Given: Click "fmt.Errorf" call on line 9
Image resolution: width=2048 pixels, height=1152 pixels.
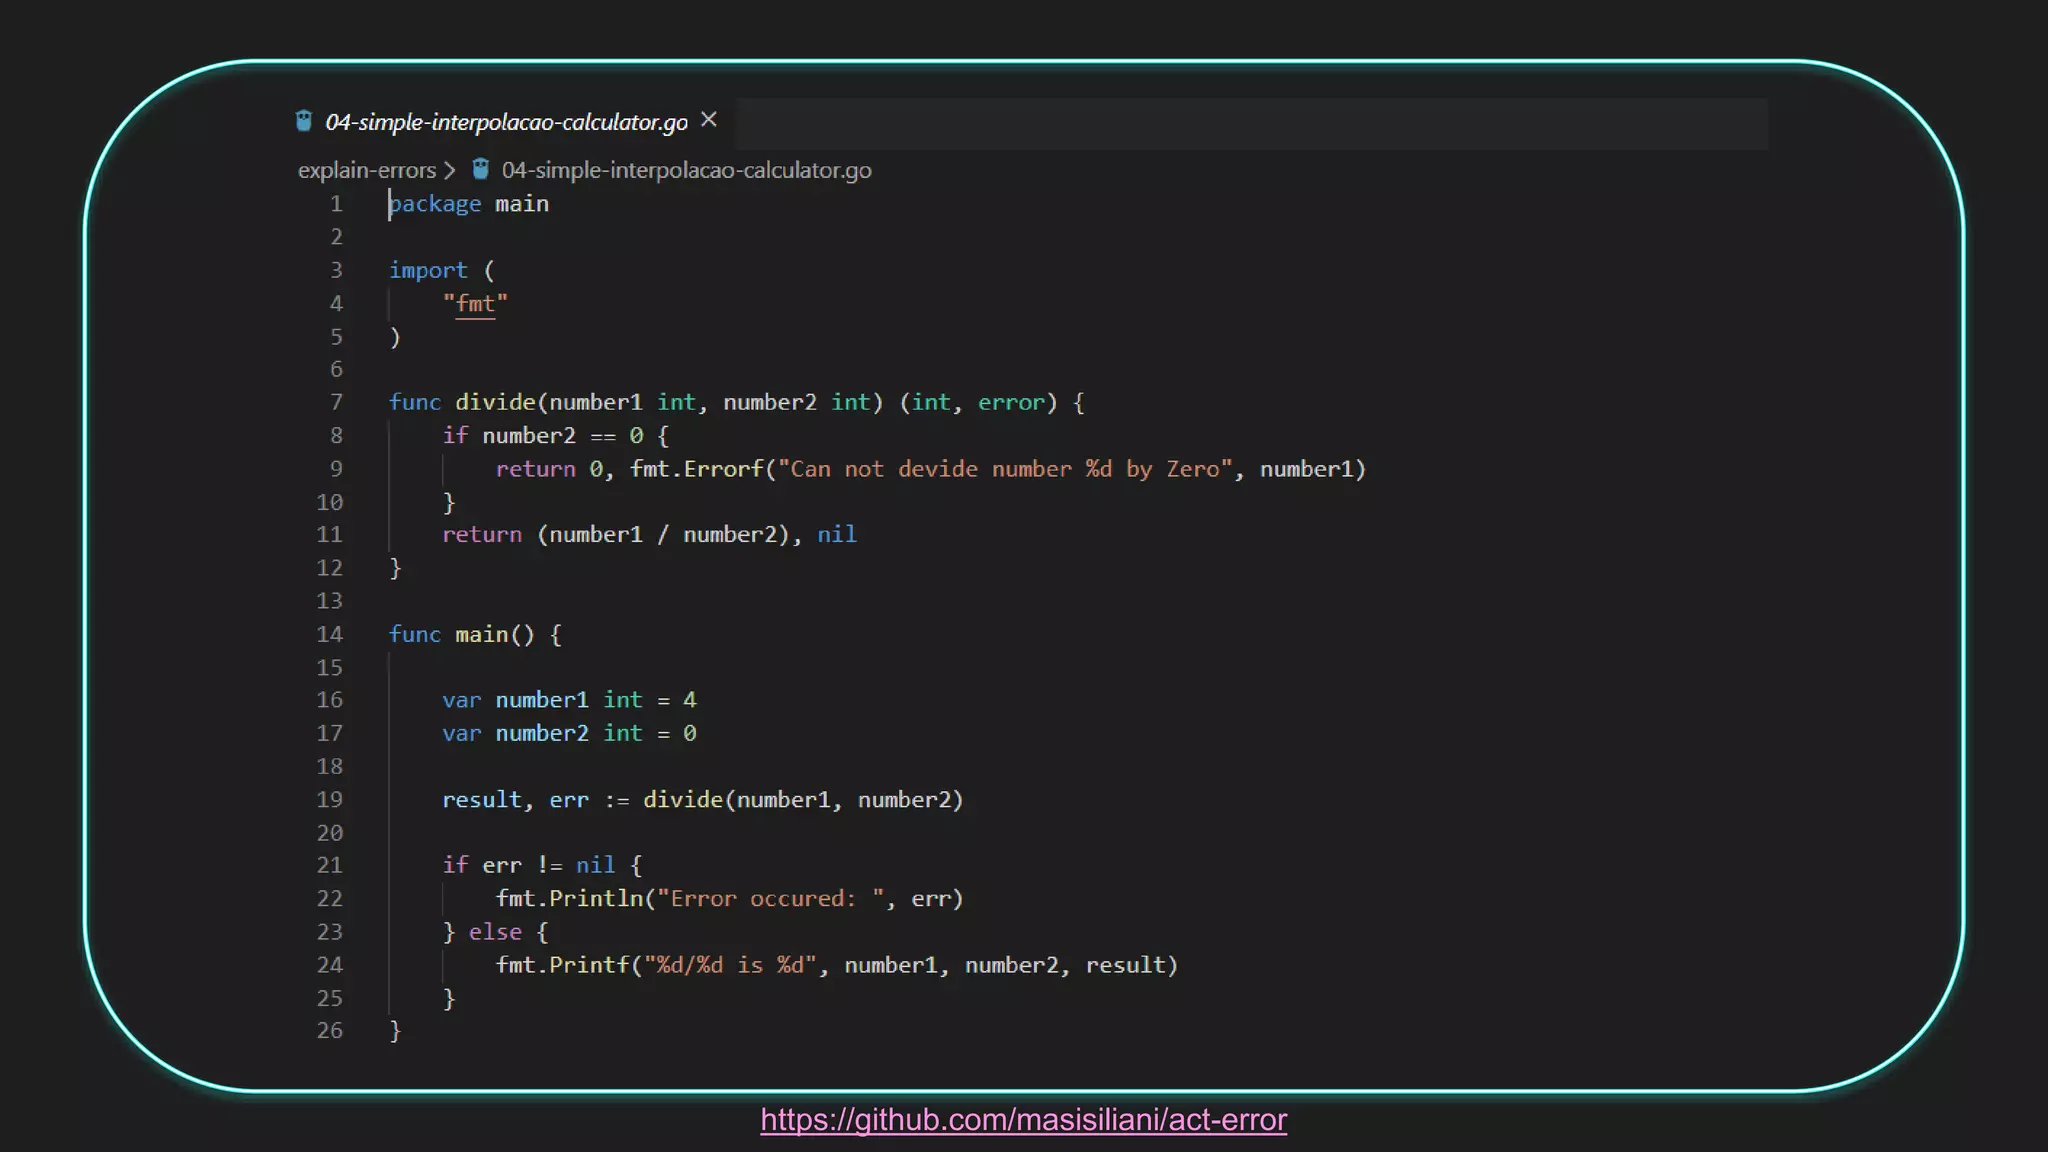Looking at the screenshot, I should pyautogui.click(x=696, y=469).
